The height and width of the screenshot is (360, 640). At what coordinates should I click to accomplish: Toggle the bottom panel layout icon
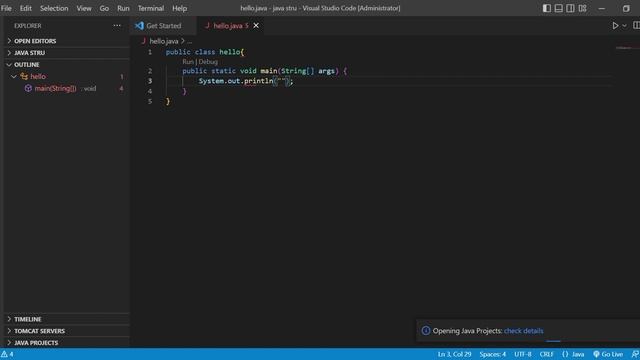558,8
